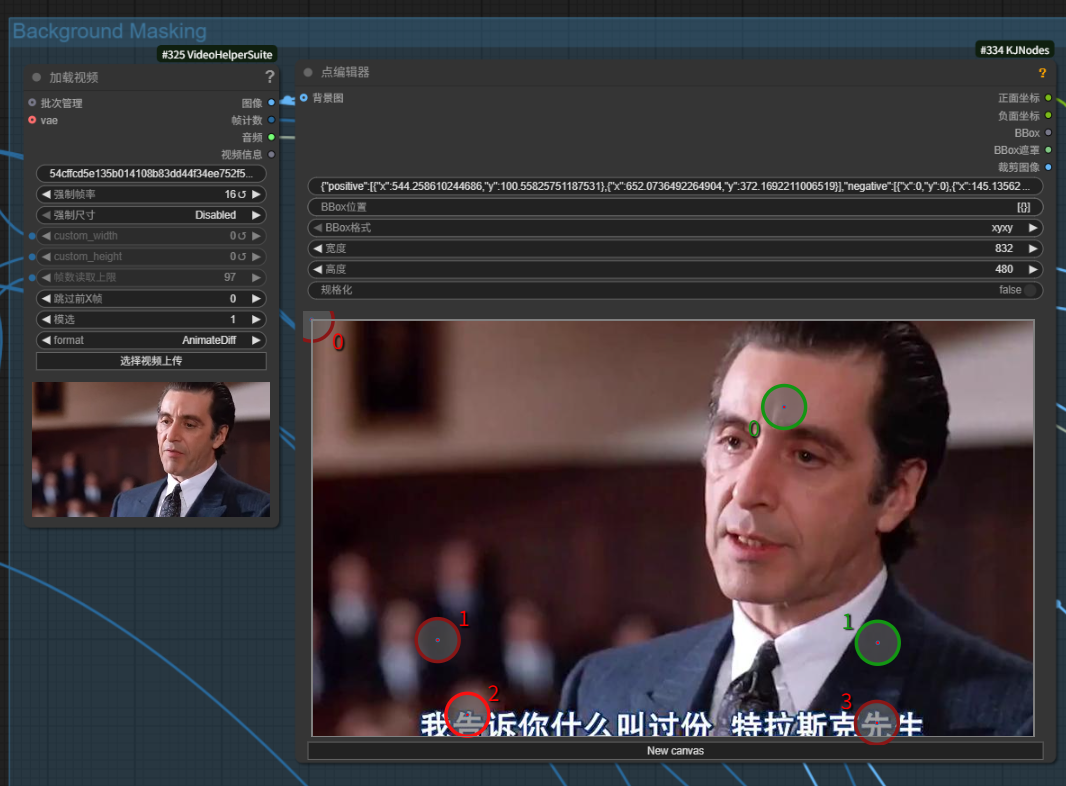Decrease 跳过前X帧 value
1066x786 pixels.
(x=46, y=298)
